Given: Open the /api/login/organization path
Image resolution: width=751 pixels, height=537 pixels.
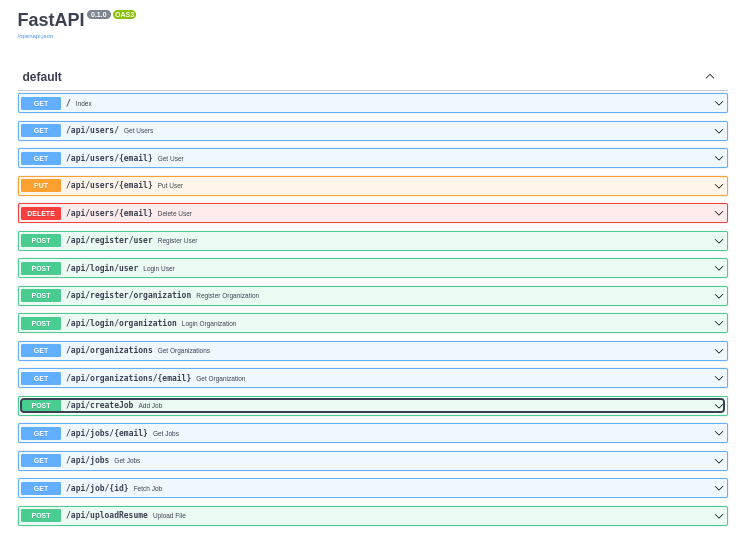Looking at the screenshot, I should pyautogui.click(x=121, y=323).
